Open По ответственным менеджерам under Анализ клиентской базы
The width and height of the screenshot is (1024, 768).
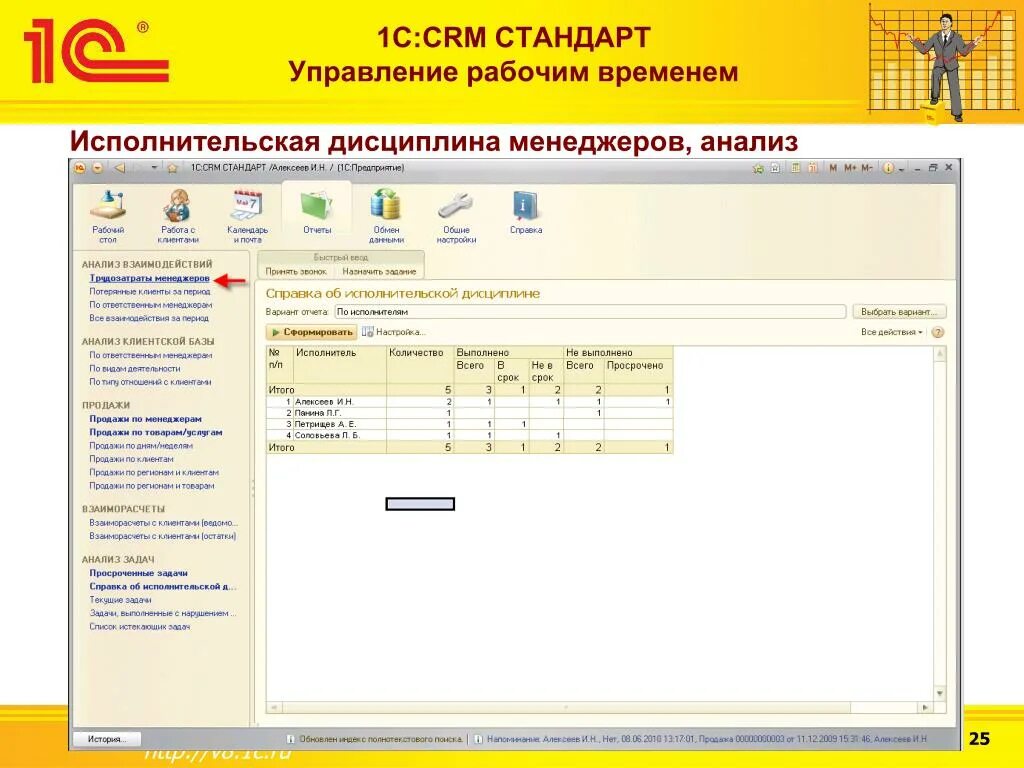pos(150,355)
